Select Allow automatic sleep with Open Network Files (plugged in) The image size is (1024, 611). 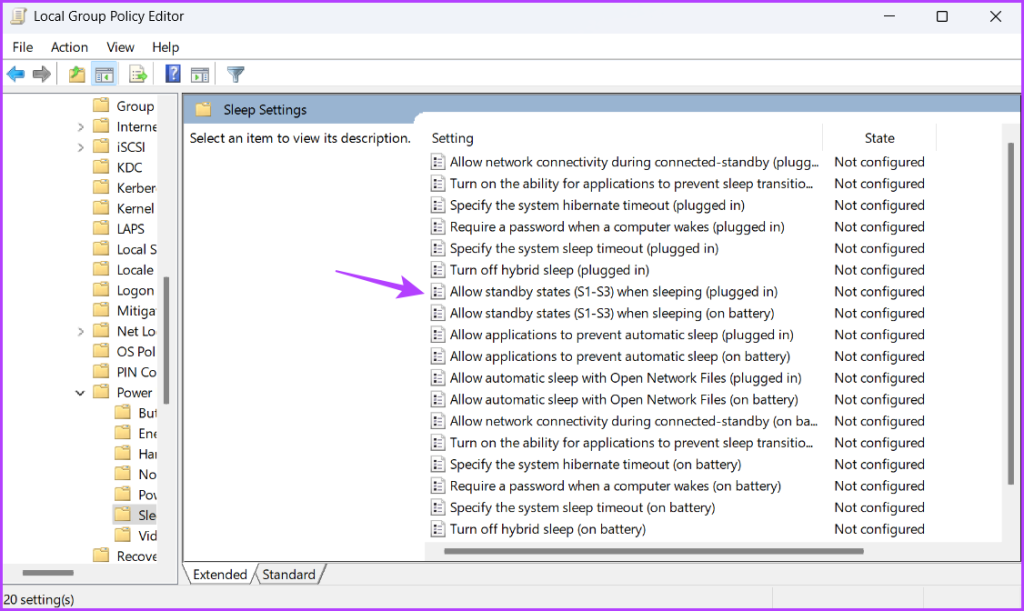(x=626, y=378)
